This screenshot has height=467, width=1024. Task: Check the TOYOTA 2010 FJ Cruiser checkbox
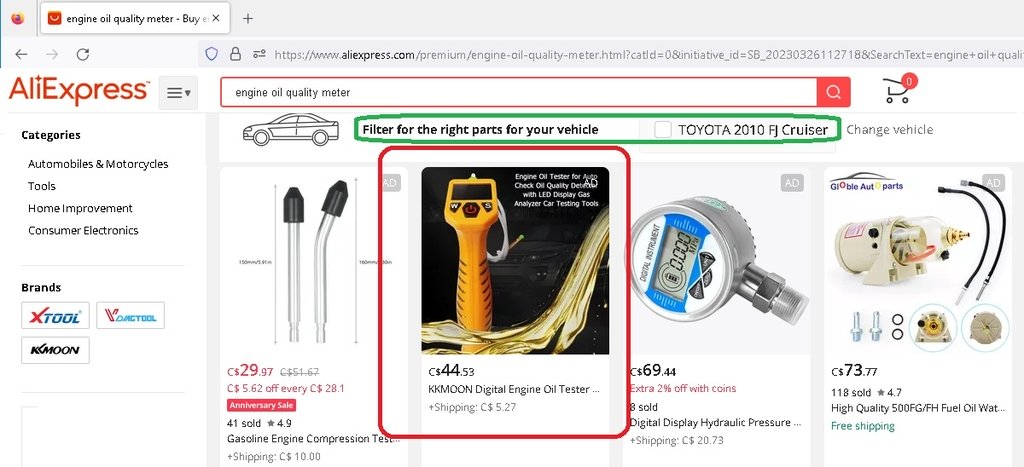pyautogui.click(x=663, y=129)
